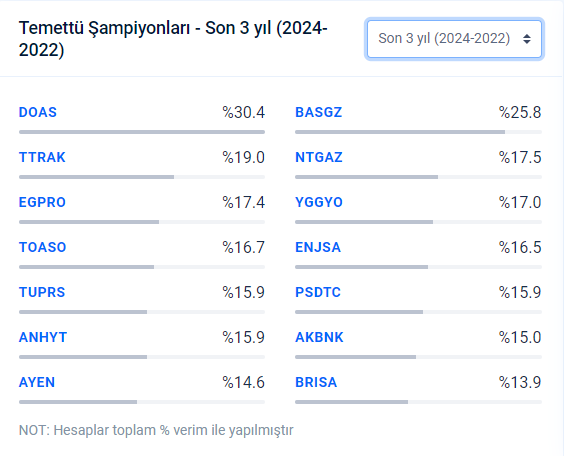Click the dropdown's up-down arrow icon
Screen dimensions: 564x456
[527, 39]
